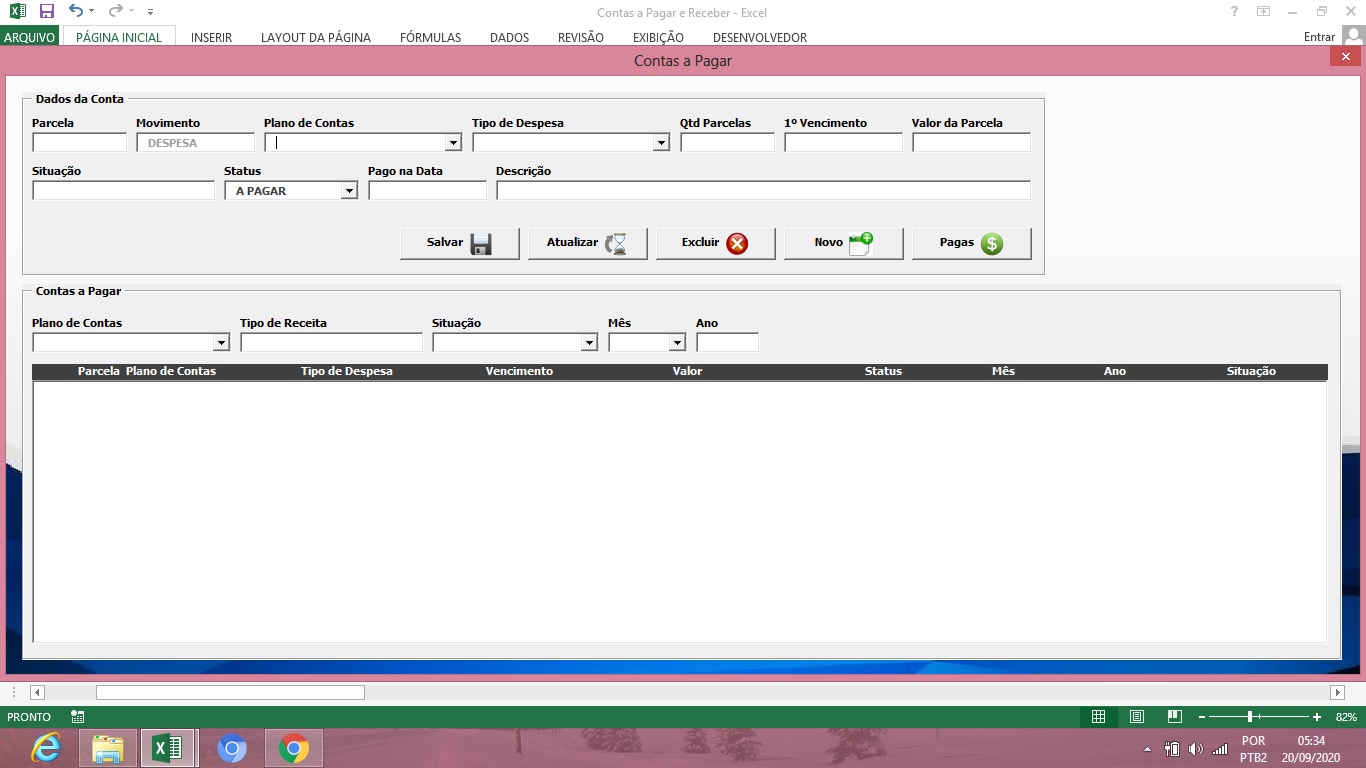The height and width of the screenshot is (768, 1366).
Task: Click the Pagas button with the dollar sign
Action: coord(971,243)
